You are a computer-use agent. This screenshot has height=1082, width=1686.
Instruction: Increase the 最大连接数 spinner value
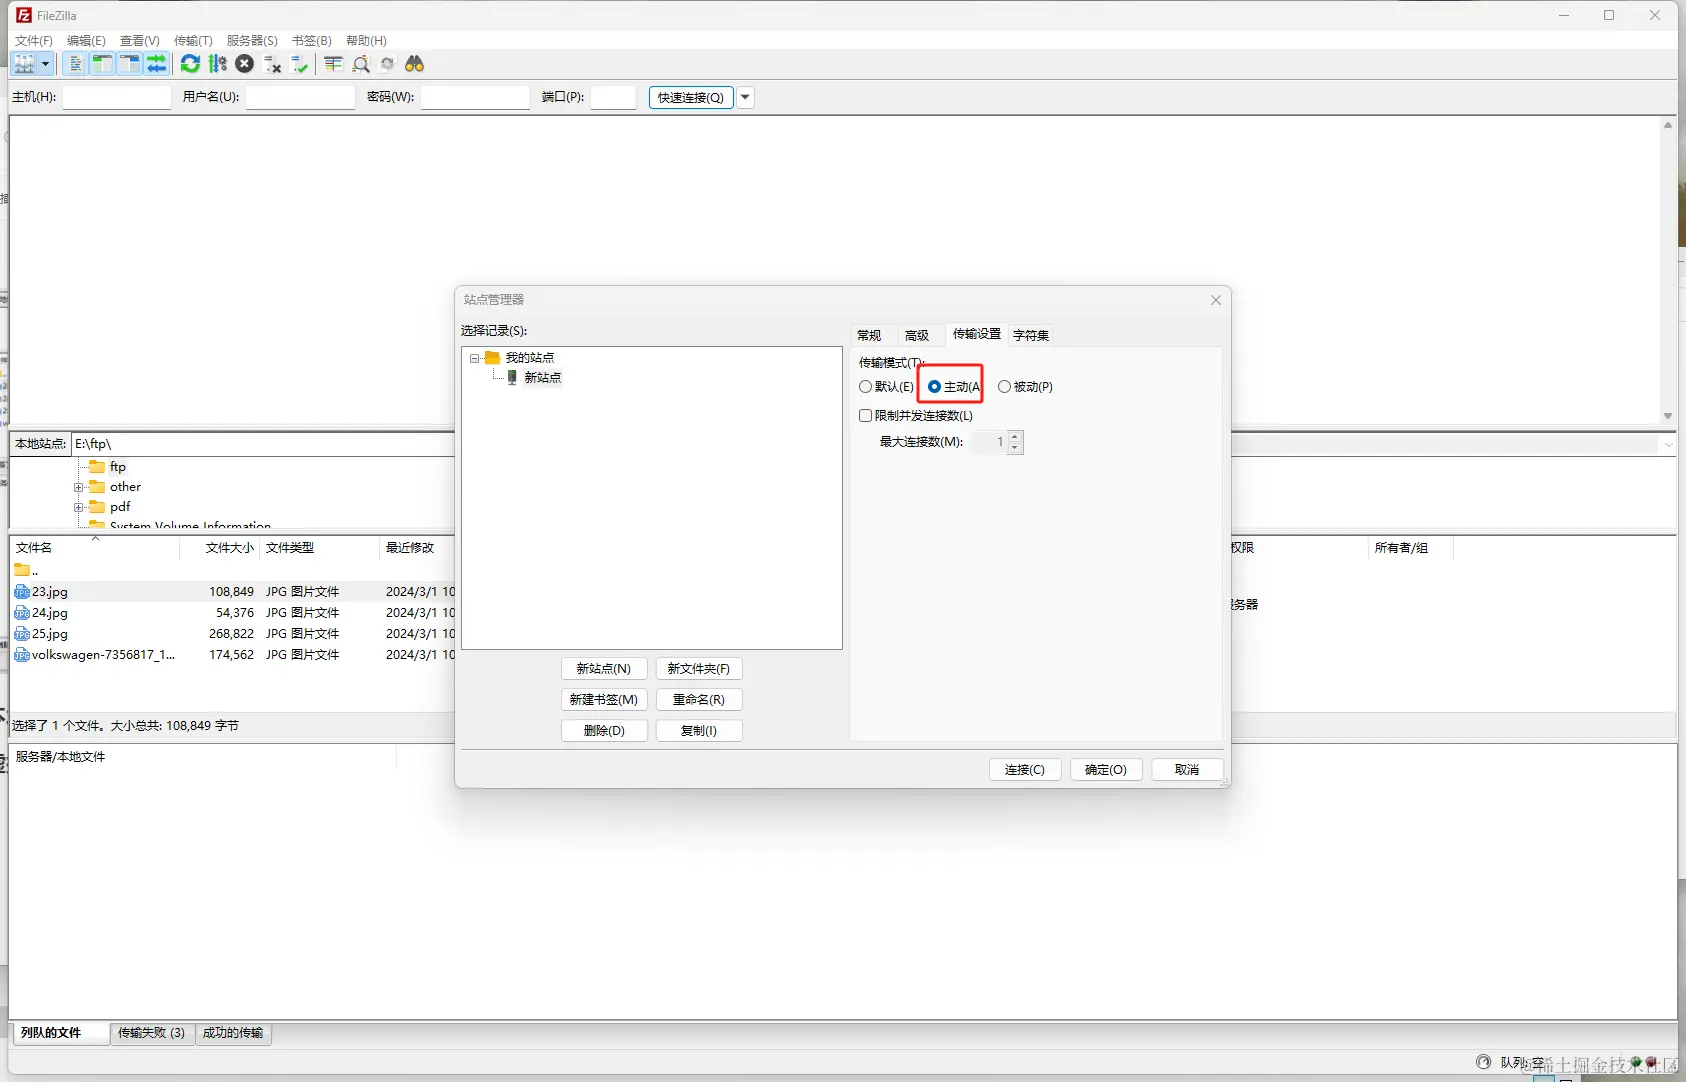[1015, 436]
